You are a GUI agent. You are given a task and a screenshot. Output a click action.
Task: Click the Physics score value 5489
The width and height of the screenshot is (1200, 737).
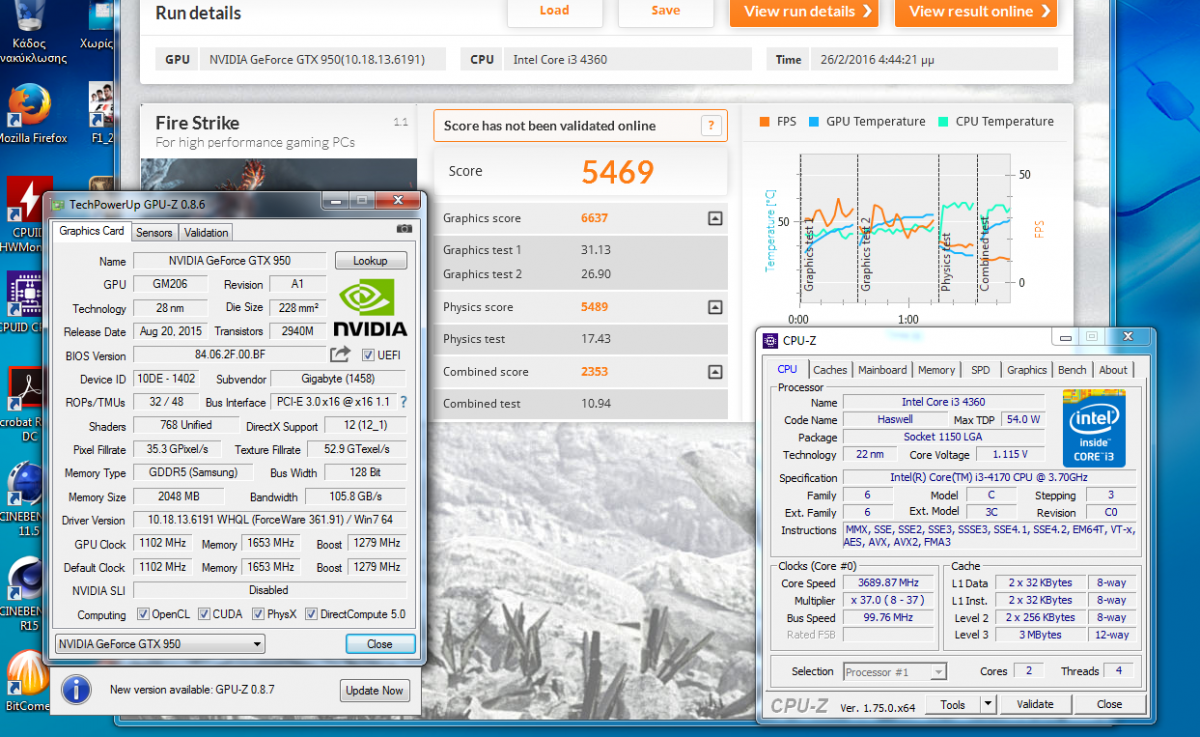click(594, 307)
